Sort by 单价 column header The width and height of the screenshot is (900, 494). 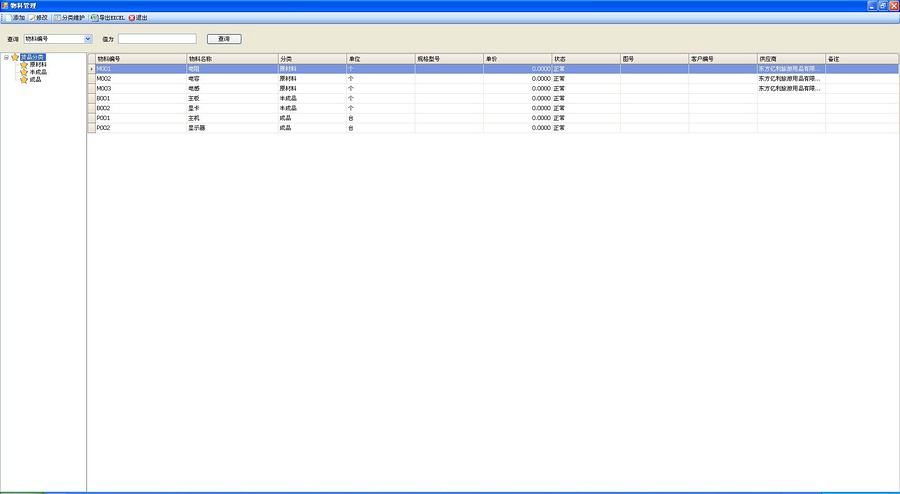(x=517, y=59)
